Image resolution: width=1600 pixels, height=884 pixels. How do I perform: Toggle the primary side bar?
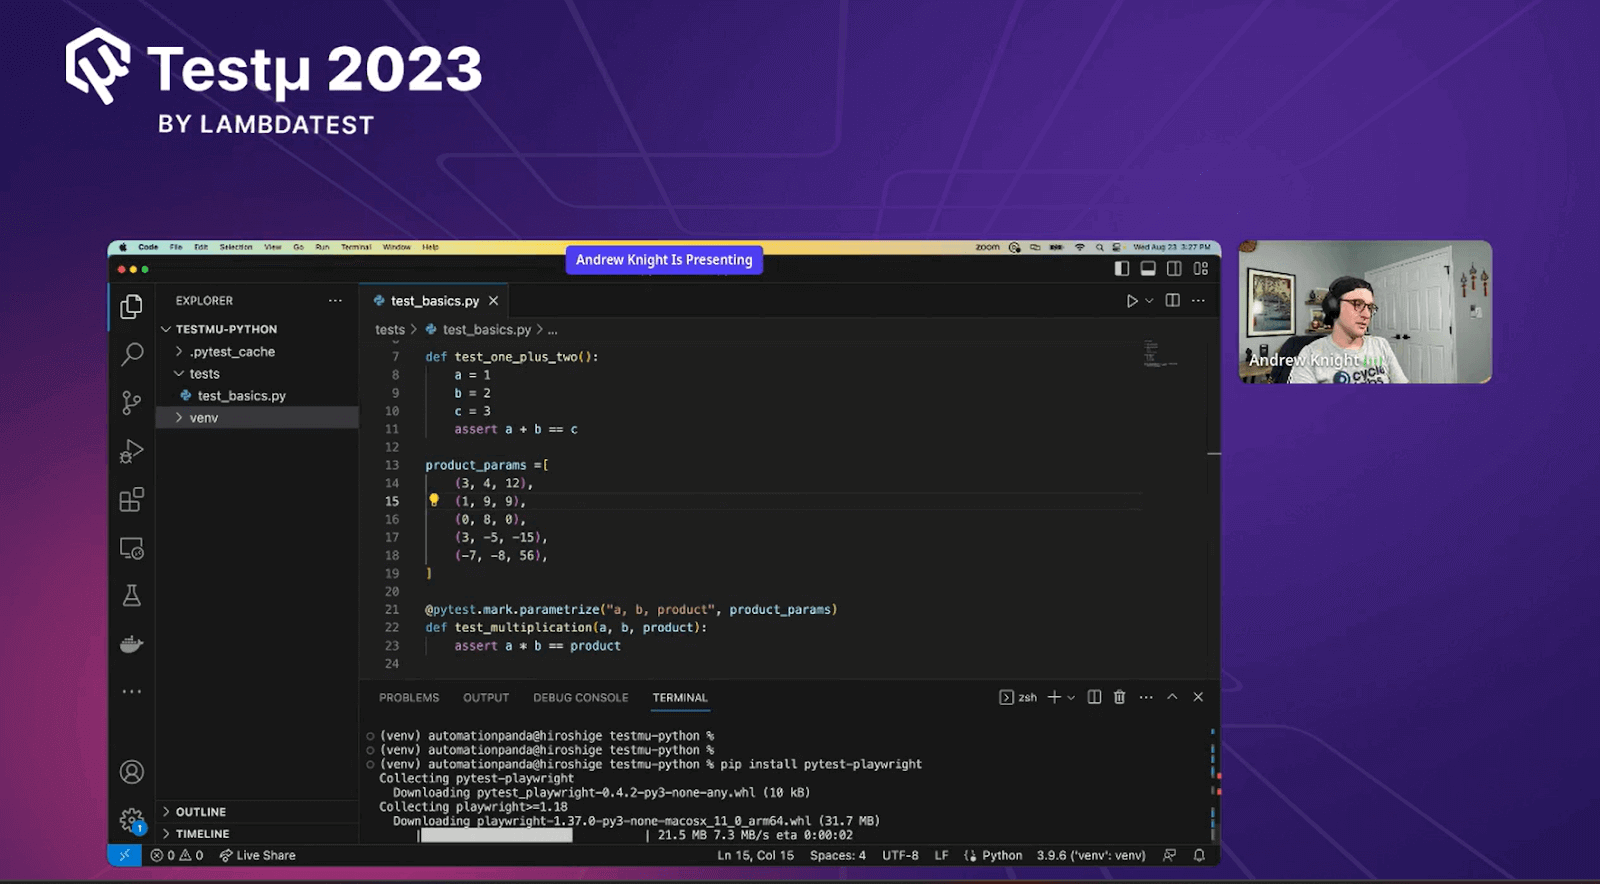(1122, 268)
